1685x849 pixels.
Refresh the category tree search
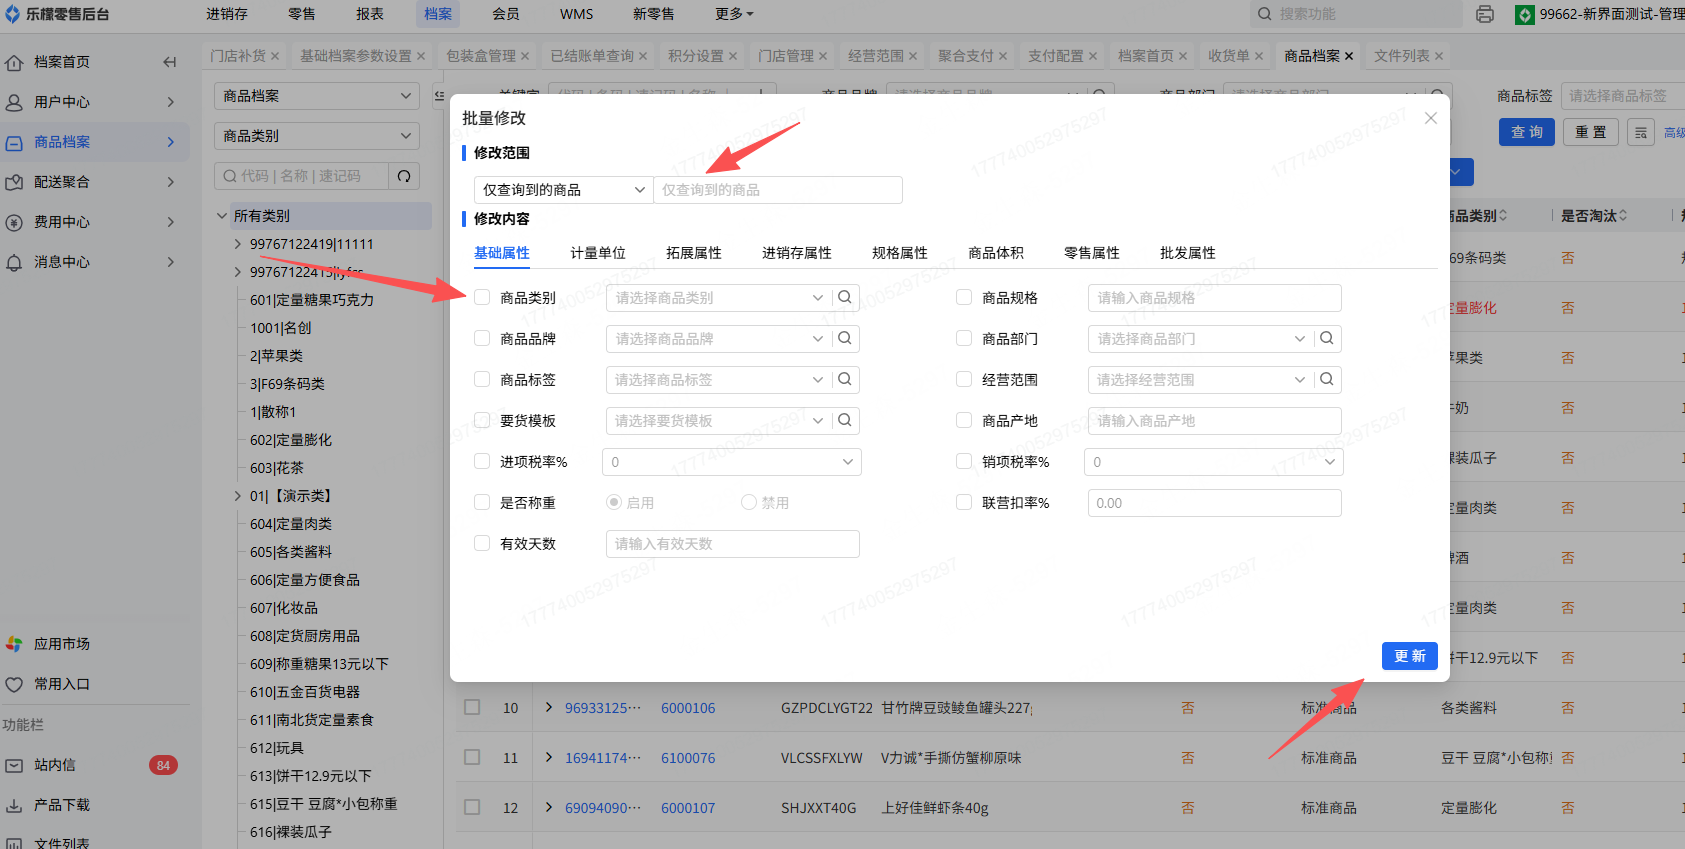point(404,176)
